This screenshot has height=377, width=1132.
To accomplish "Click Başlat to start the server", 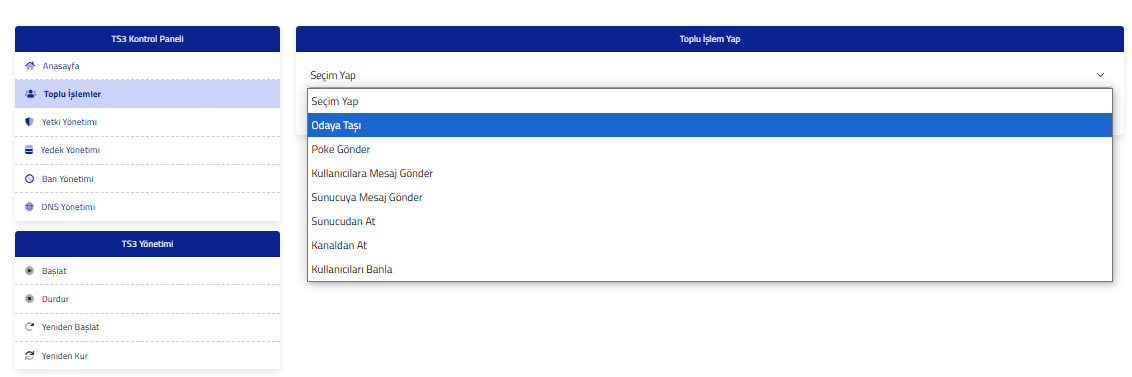I will point(147,271).
